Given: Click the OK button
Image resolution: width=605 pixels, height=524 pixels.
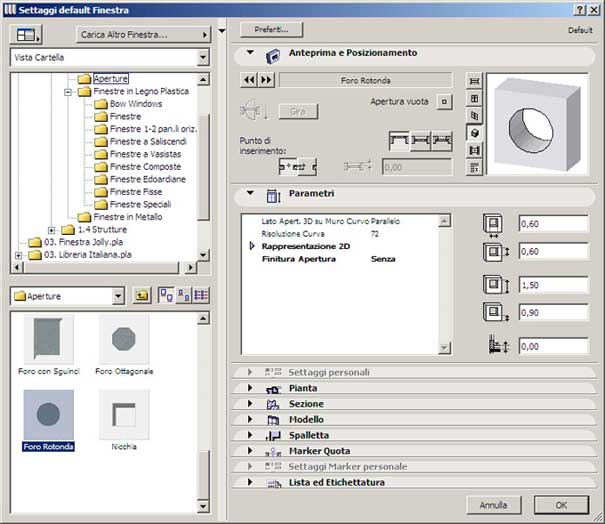Looking at the screenshot, I should [x=561, y=505].
